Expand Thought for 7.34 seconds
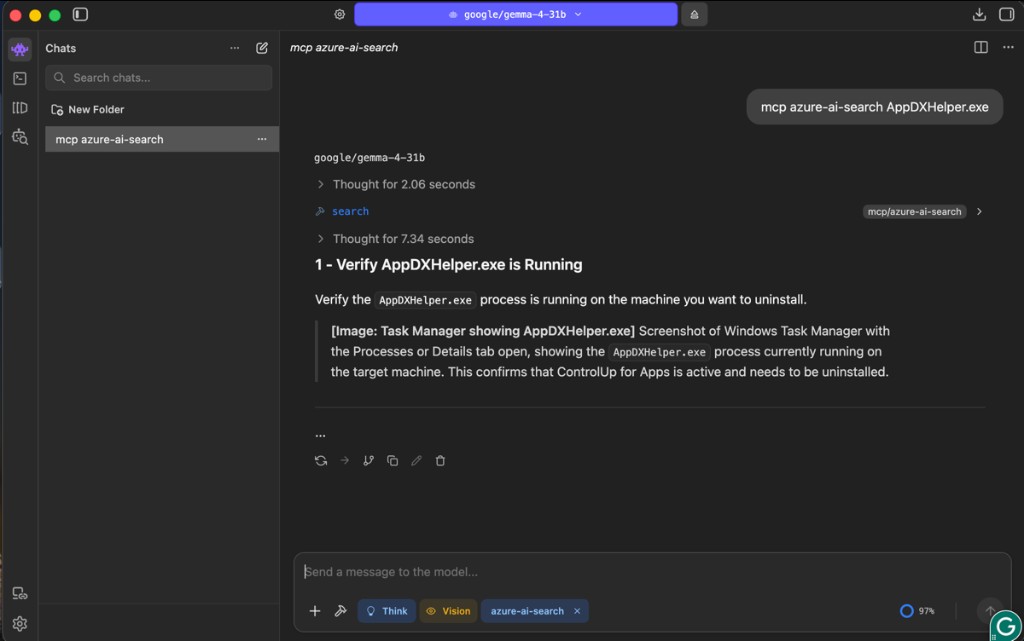The image size is (1024, 641). click(x=395, y=239)
